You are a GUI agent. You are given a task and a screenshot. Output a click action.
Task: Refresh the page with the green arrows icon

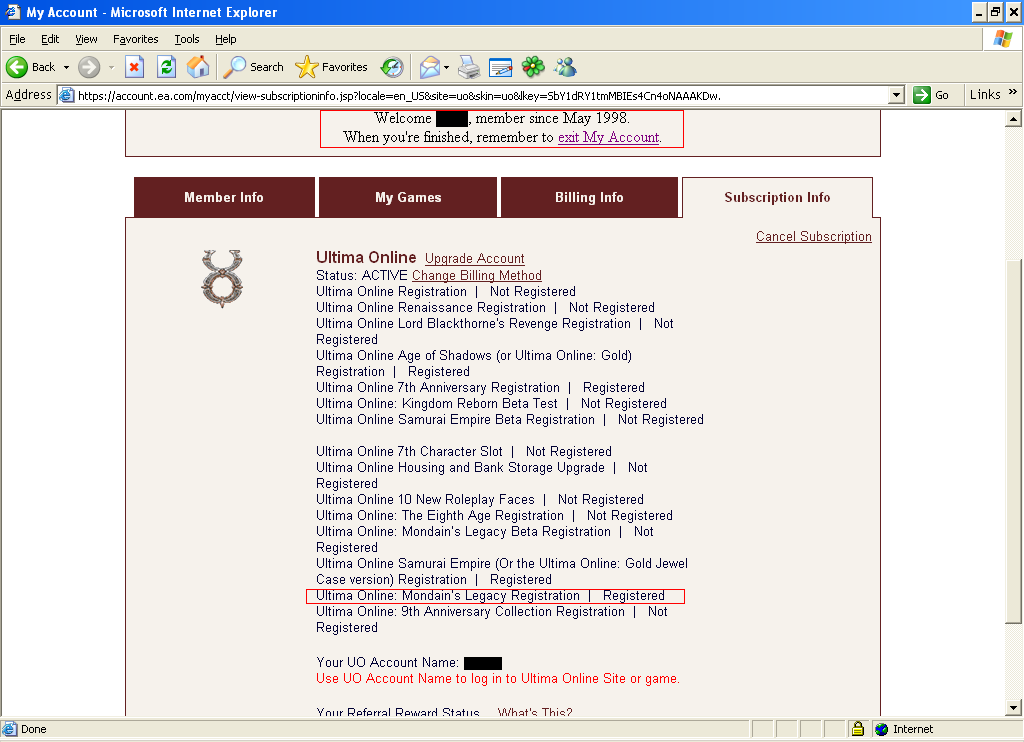[x=167, y=67]
